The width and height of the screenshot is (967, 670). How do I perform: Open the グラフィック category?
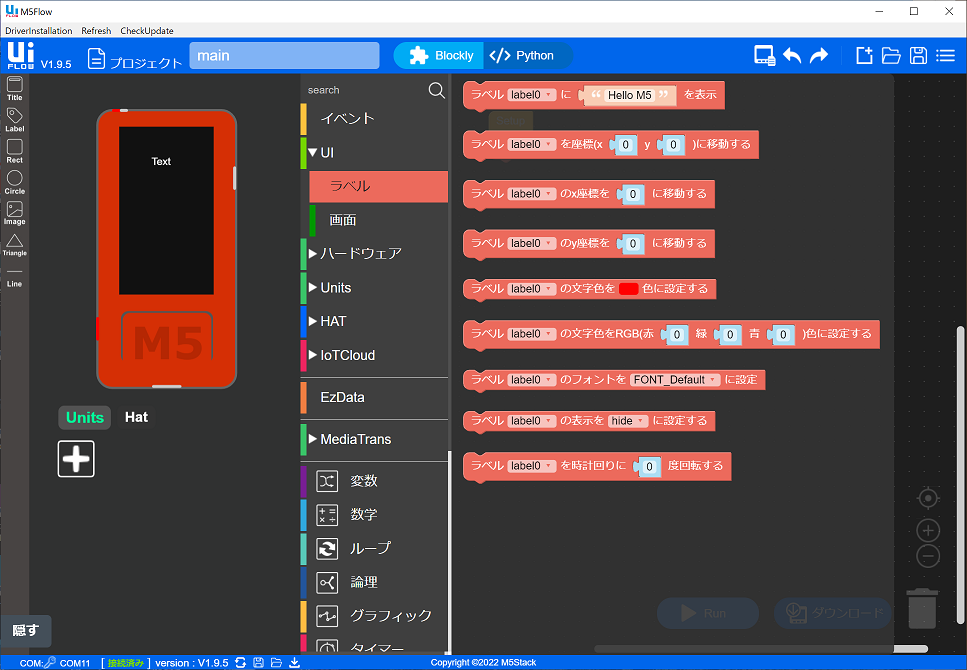pos(374,616)
